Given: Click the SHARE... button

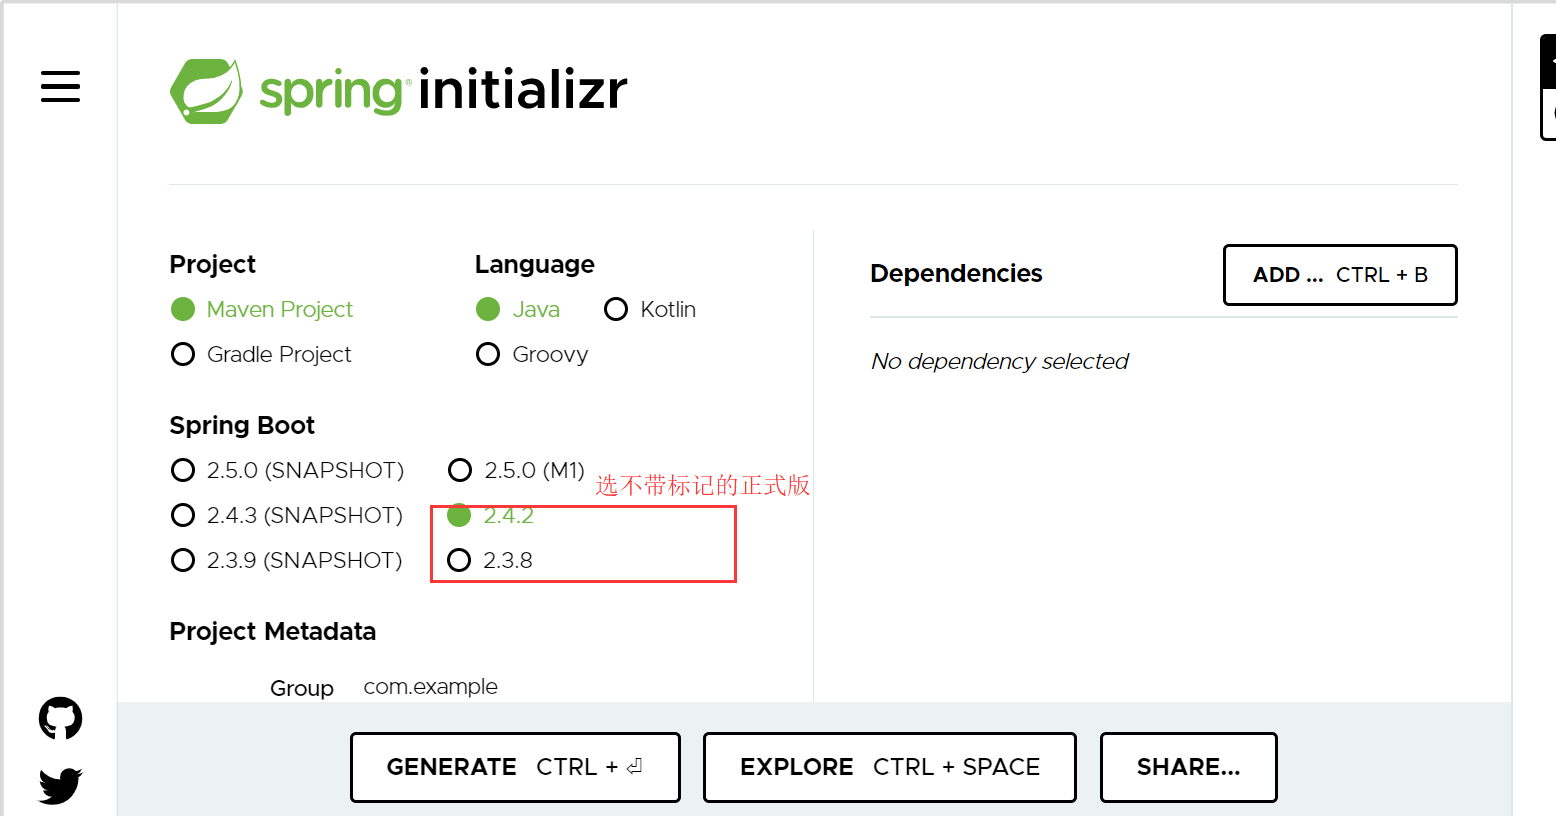Looking at the screenshot, I should pos(1189,767).
